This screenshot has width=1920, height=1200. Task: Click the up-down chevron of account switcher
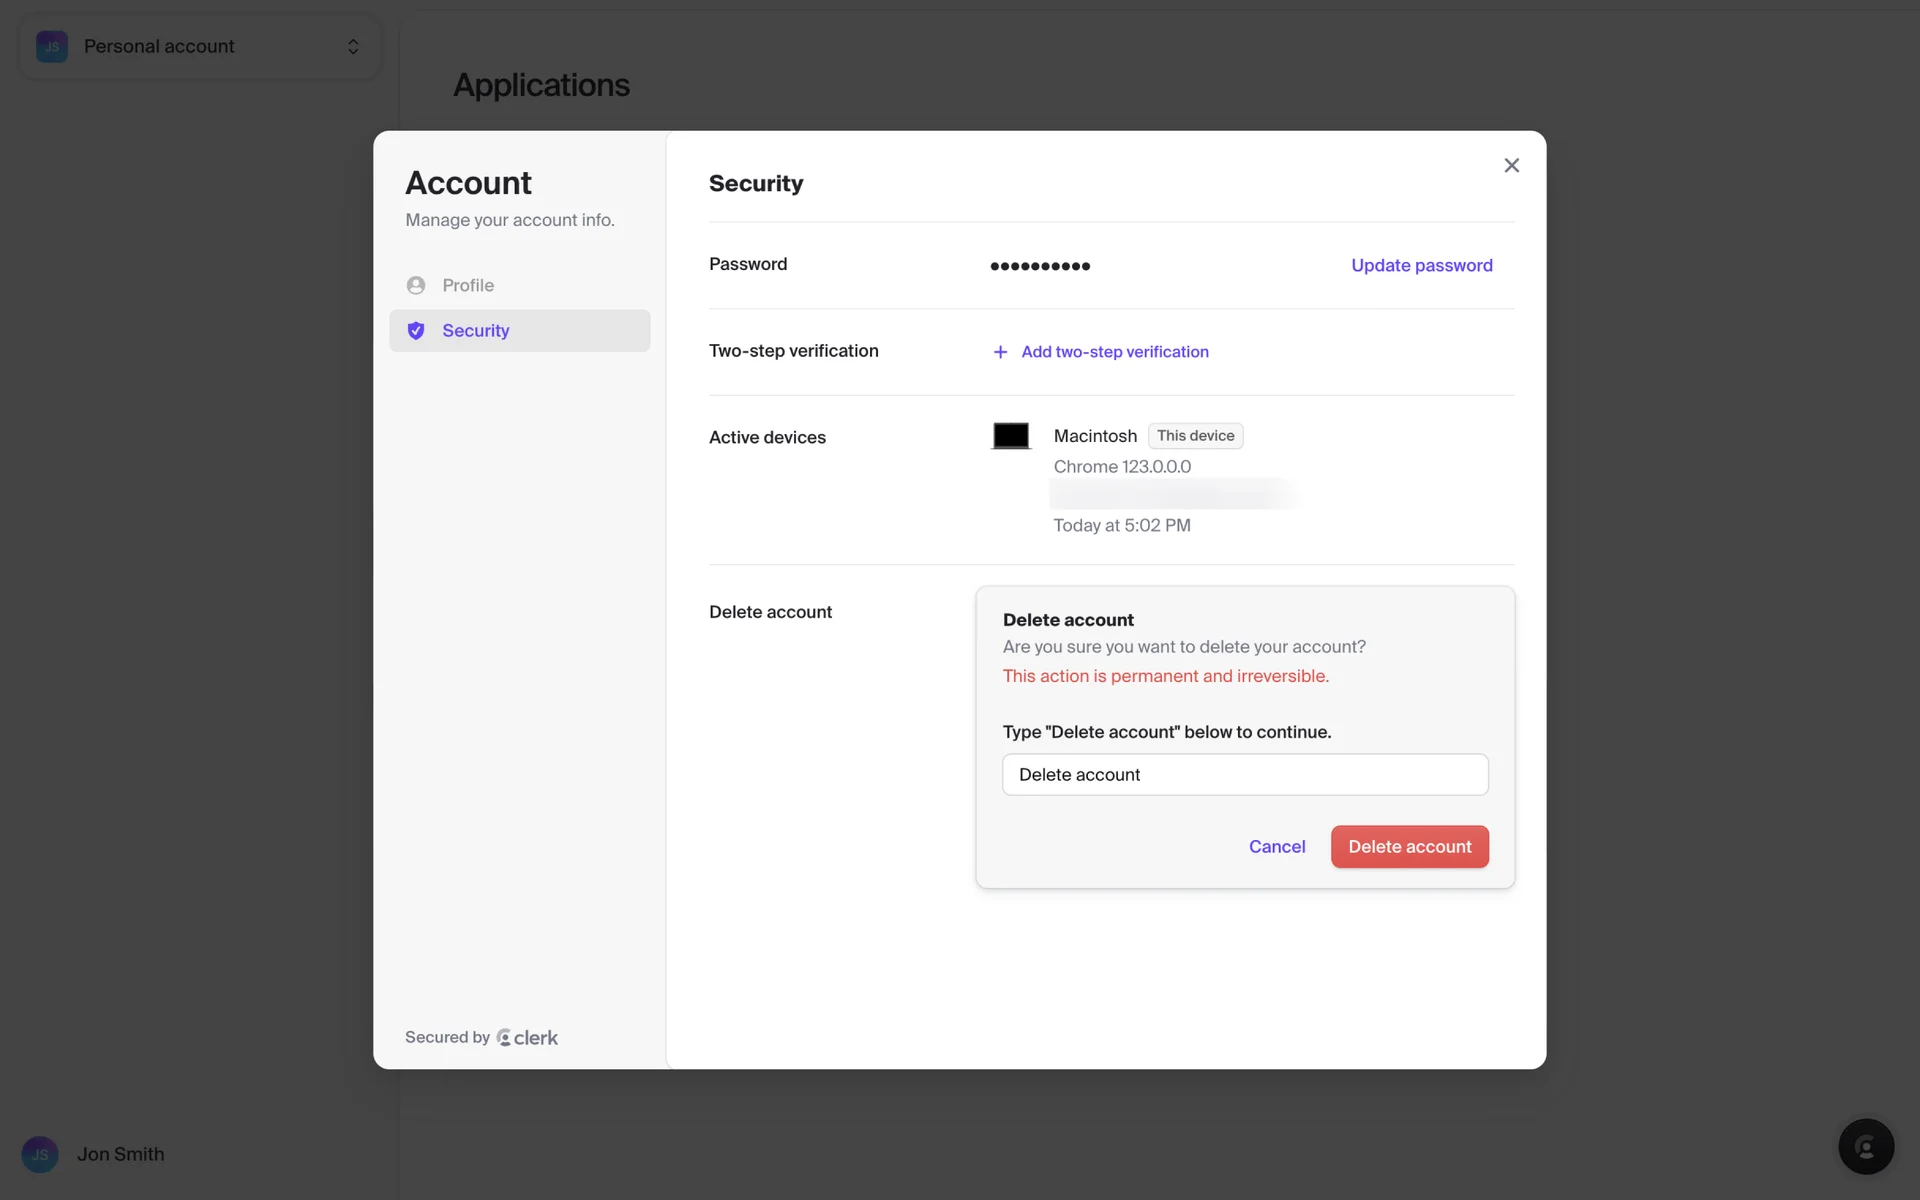click(353, 47)
